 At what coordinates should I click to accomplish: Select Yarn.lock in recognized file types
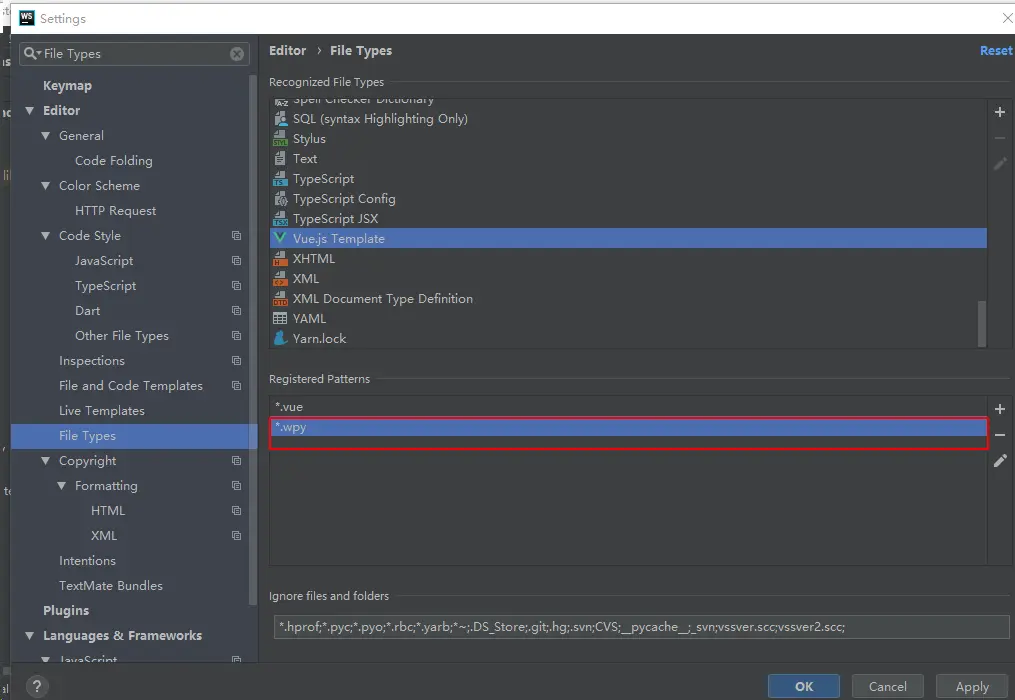click(x=628, y=338)
